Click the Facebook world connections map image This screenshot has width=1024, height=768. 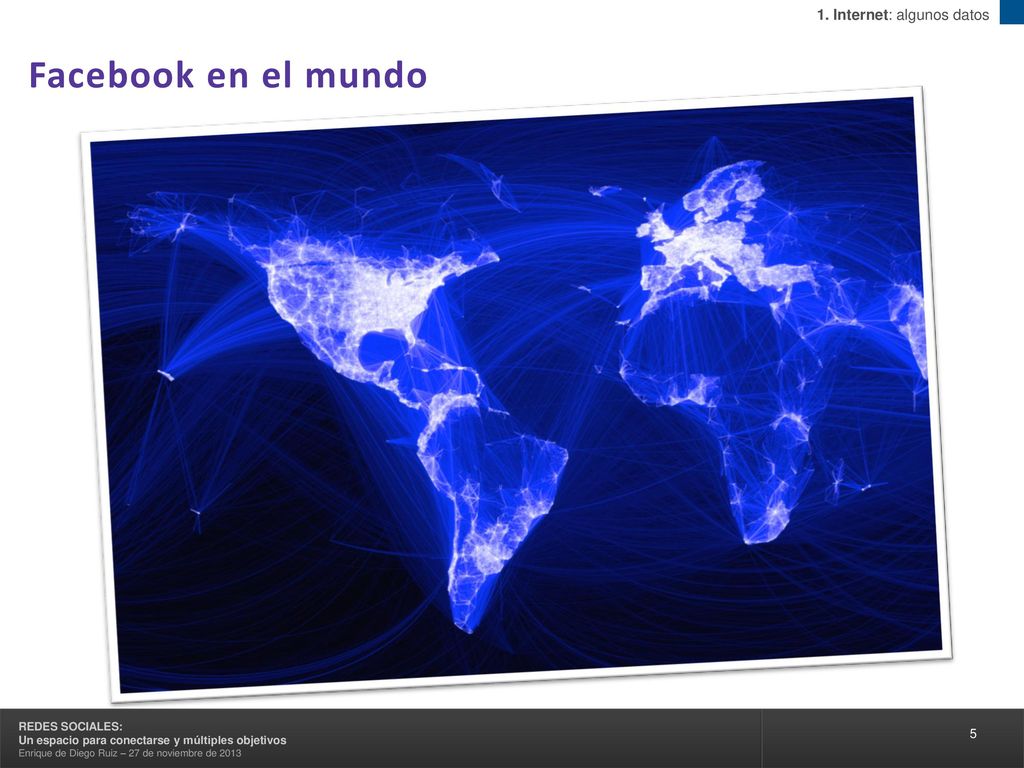tap(516, 394)
